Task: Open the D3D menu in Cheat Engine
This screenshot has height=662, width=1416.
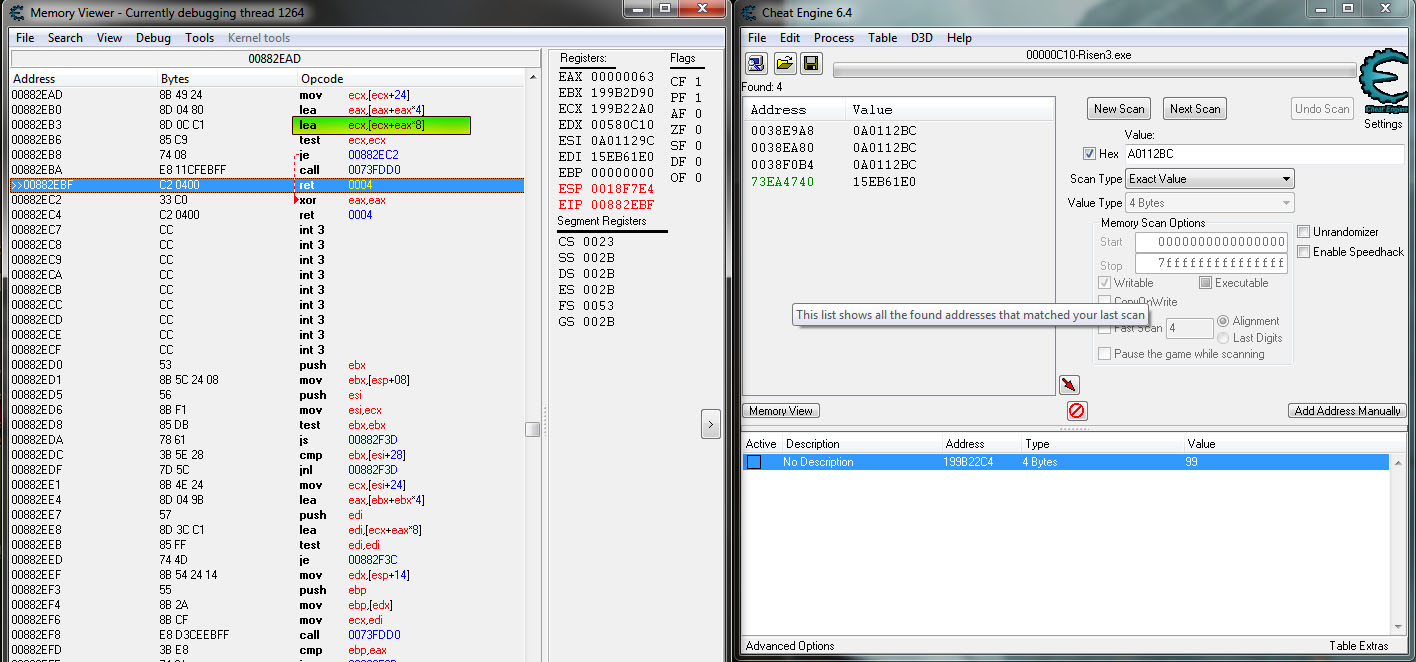Action: click(x=921, y=38)
